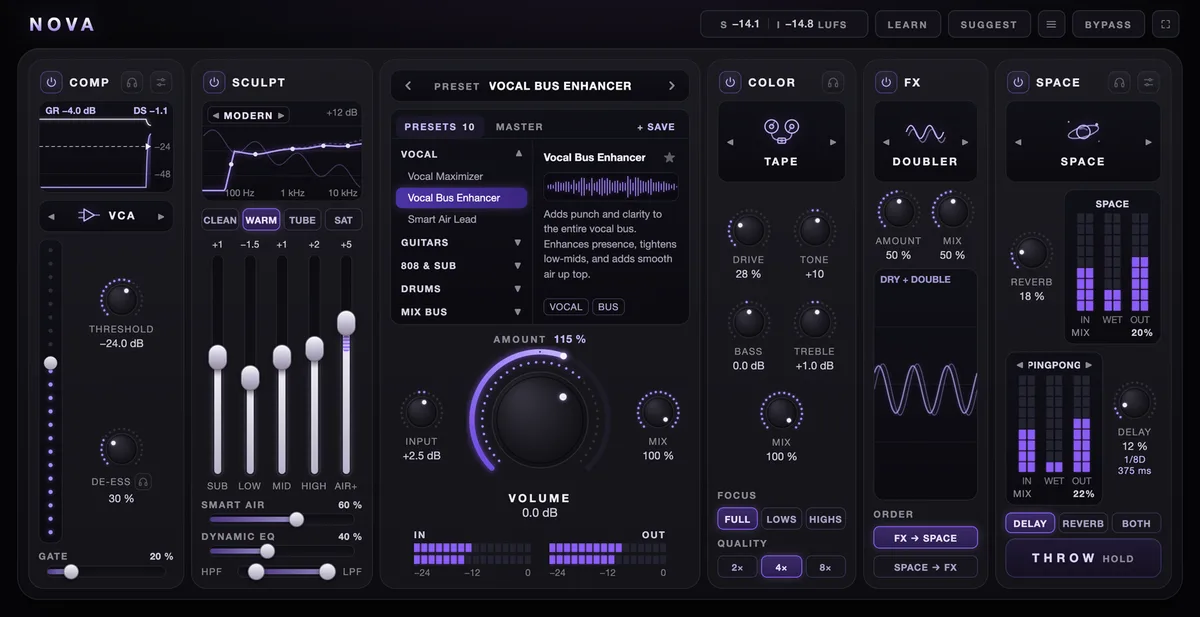Open the hamburger menu in top bar
Screen dimensions: 1200x617
(x=1050, y=24)
